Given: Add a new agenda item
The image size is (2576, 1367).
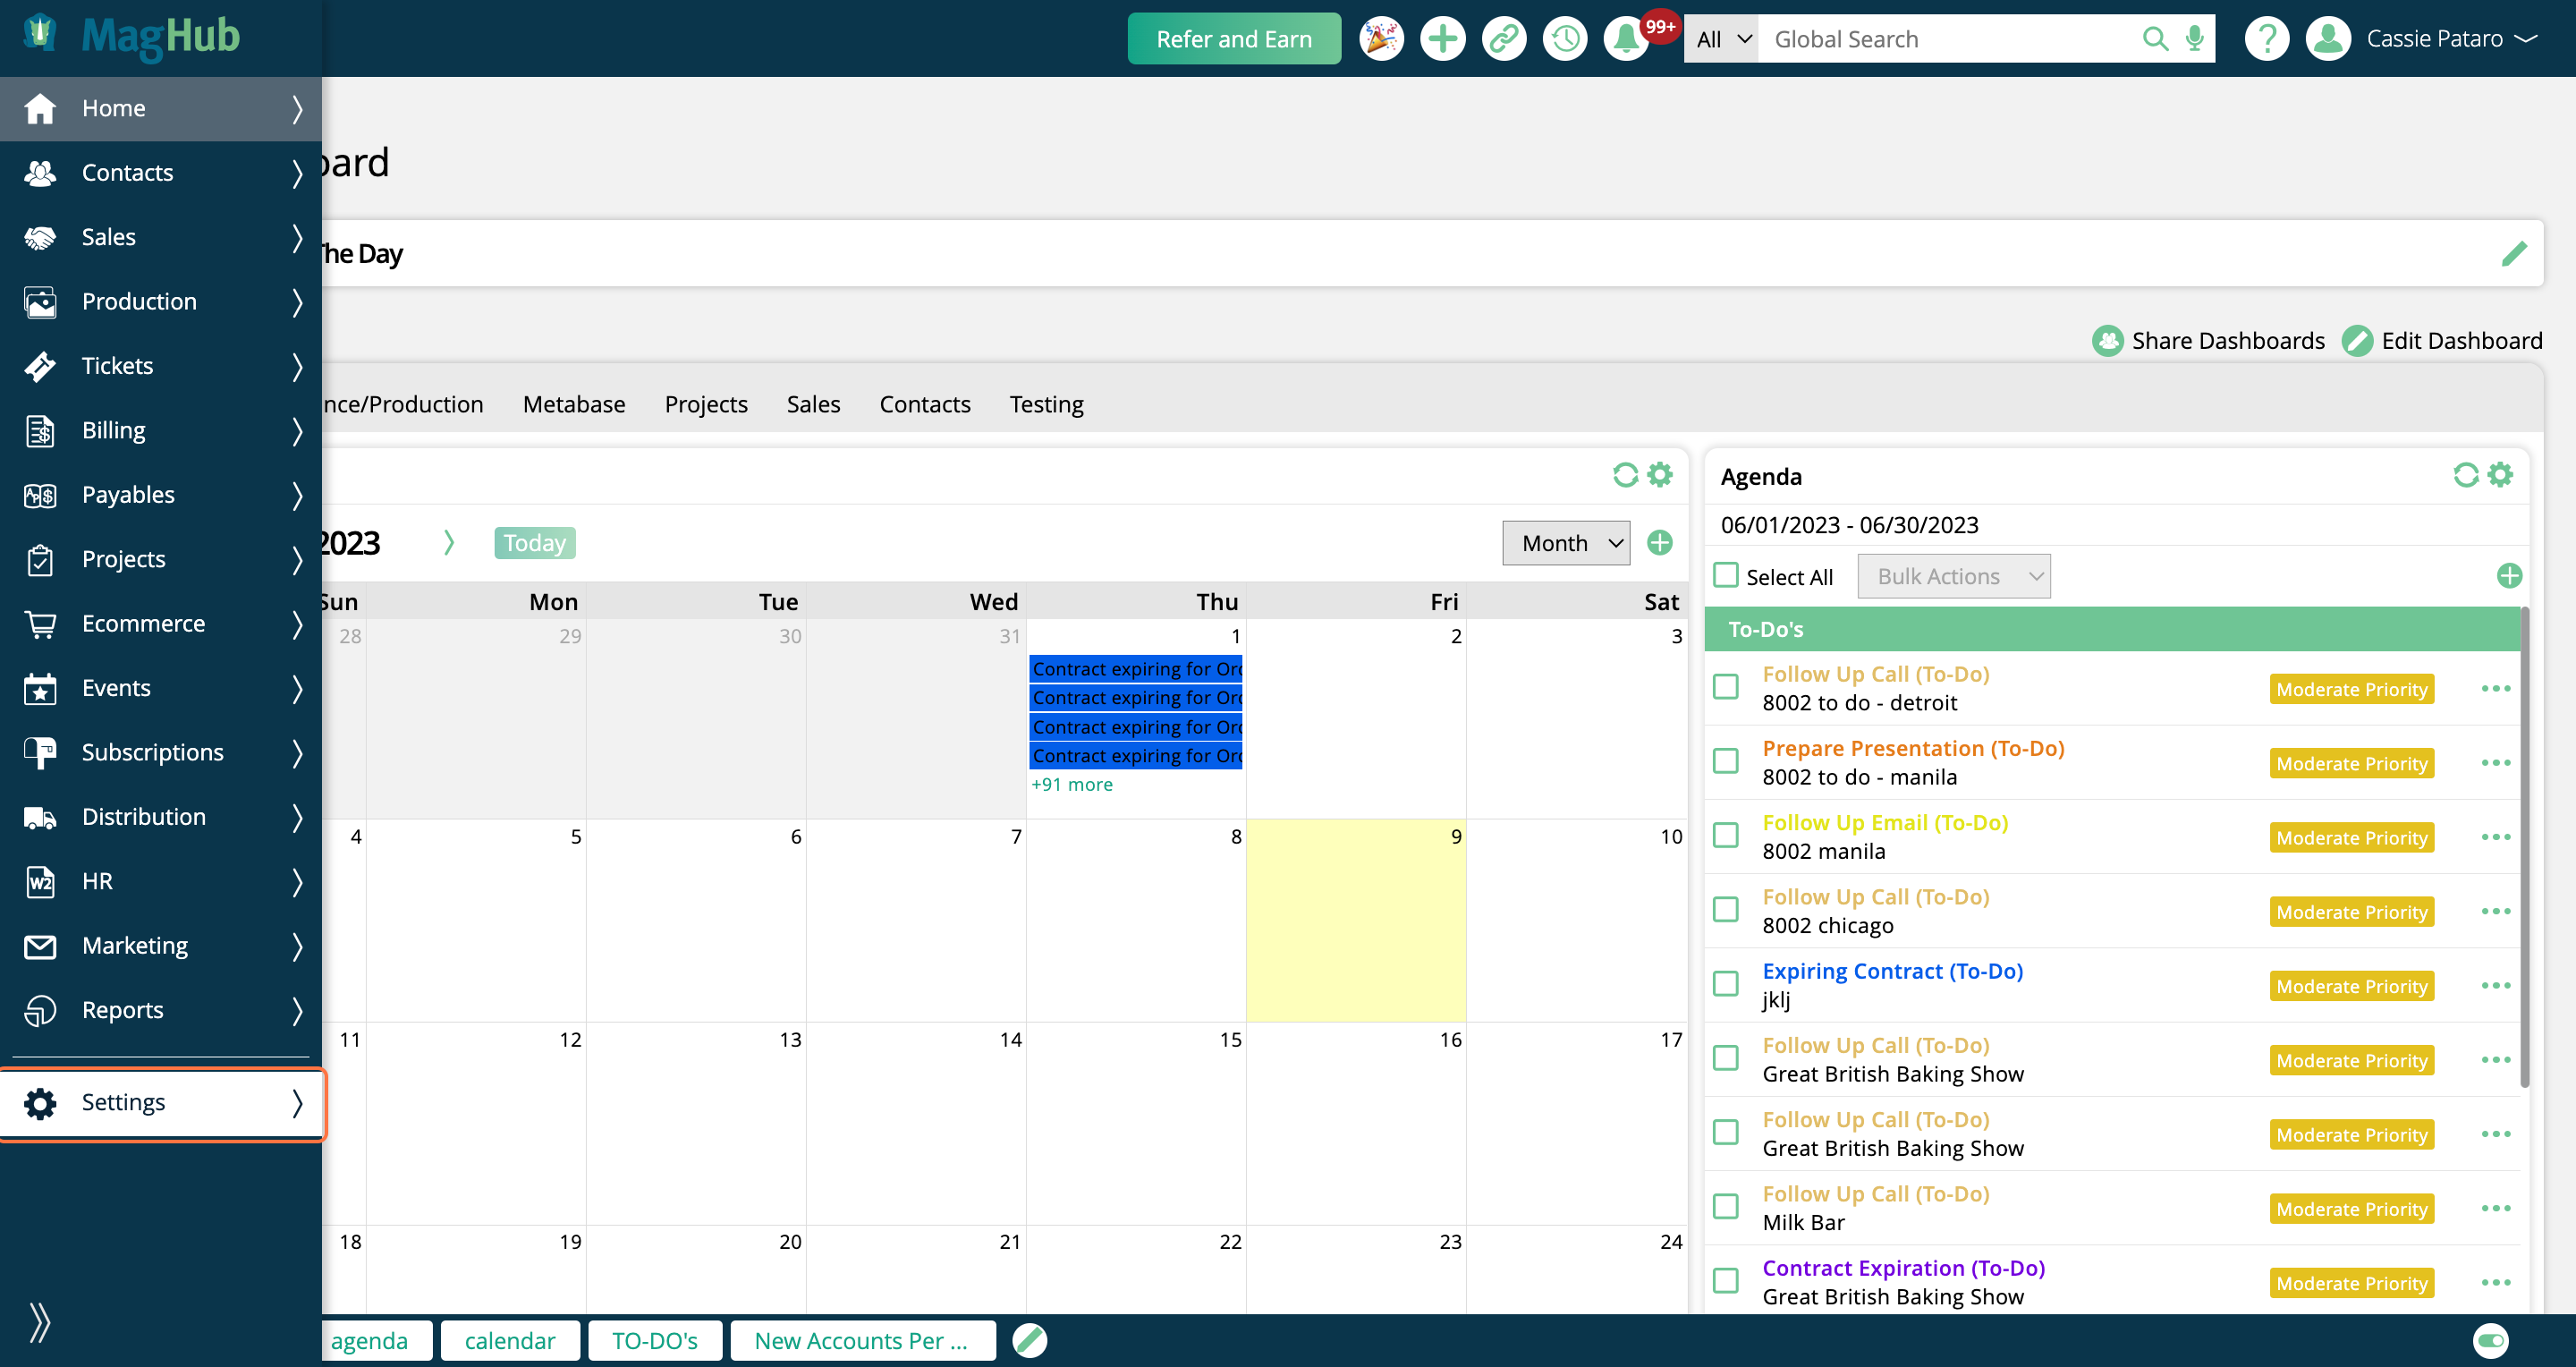Looking at the screenshot, I should coord(2509,576).
